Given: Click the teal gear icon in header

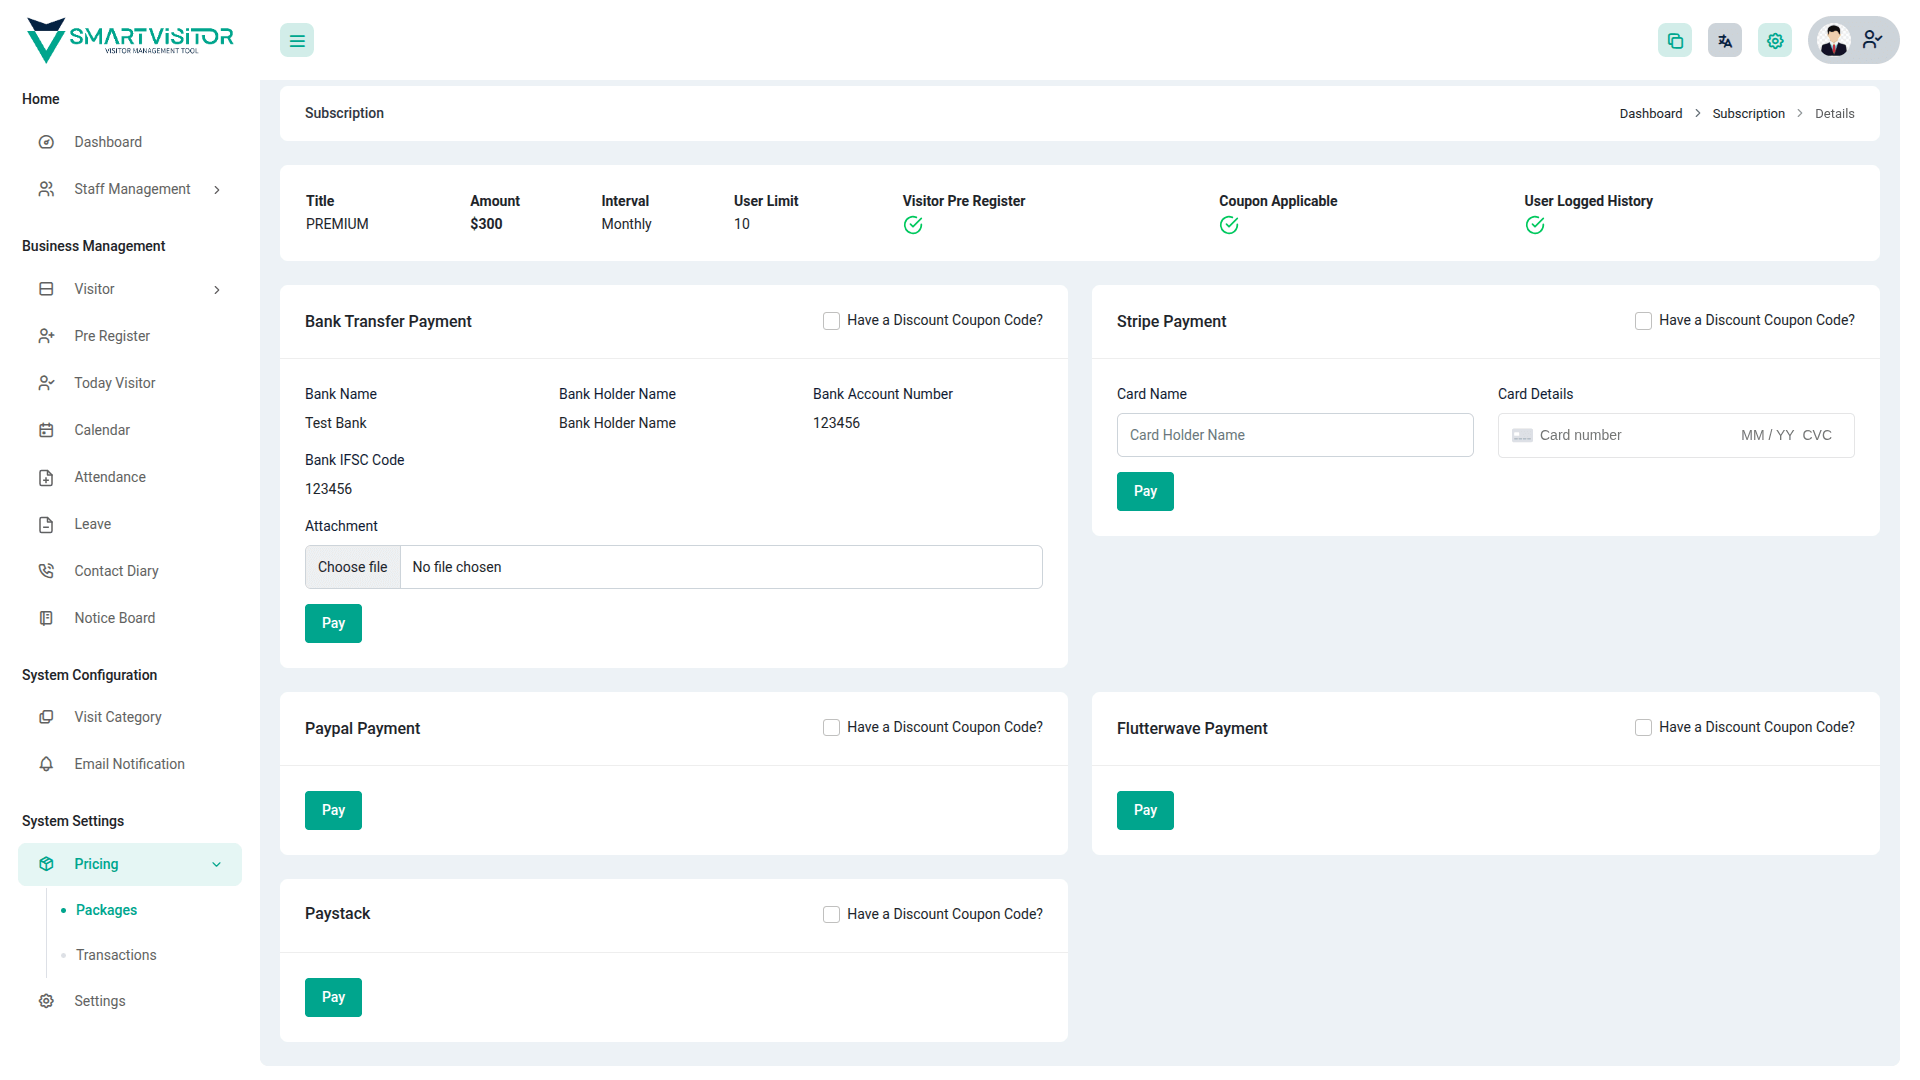Looking at the screenshot, I should (x=1775, y=41).
